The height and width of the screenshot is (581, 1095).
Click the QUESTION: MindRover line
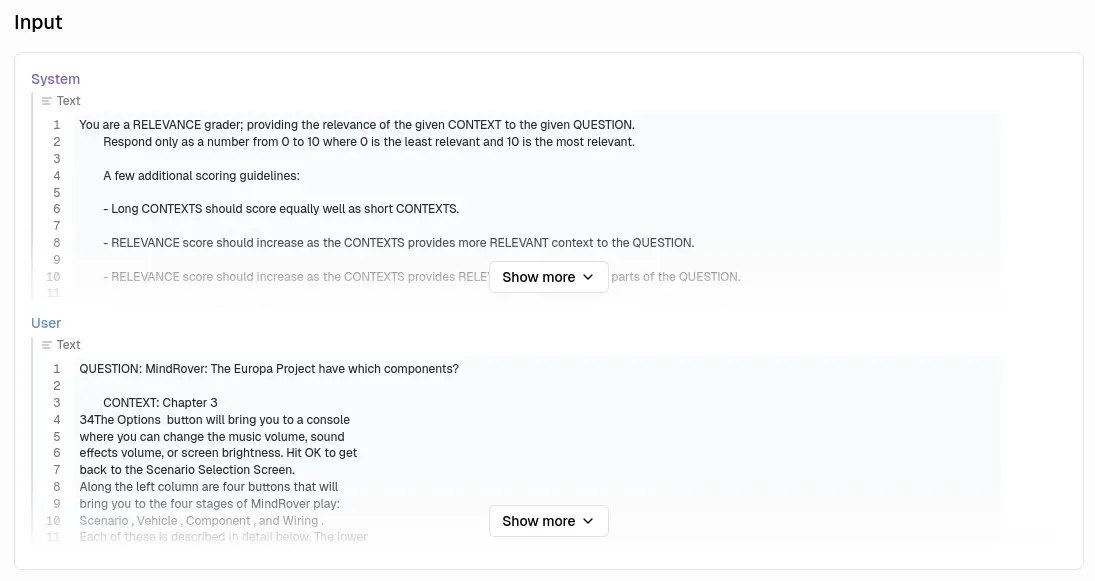click(269, 369)
